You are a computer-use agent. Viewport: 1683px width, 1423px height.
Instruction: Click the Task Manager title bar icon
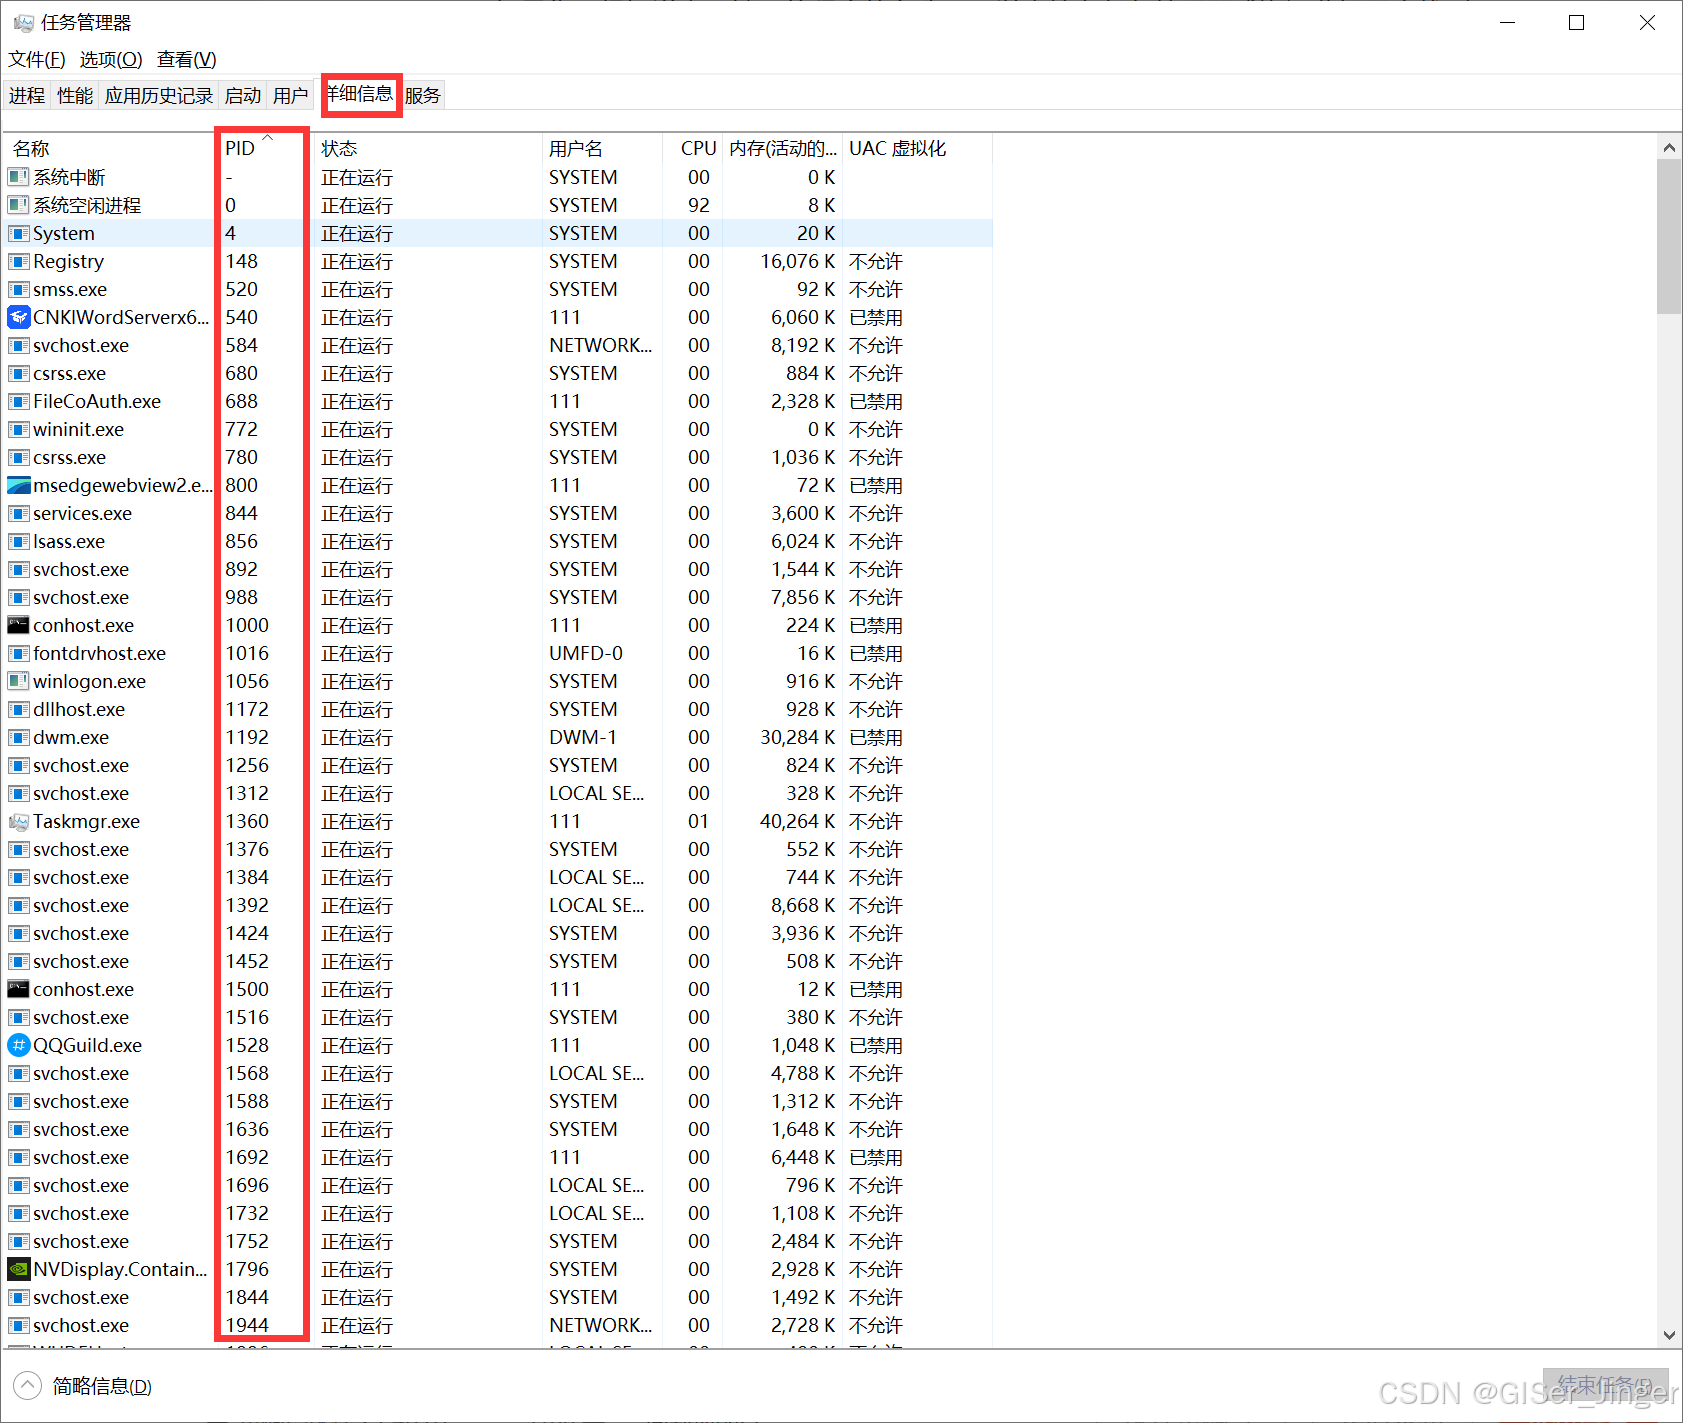[x=23, y=22]
